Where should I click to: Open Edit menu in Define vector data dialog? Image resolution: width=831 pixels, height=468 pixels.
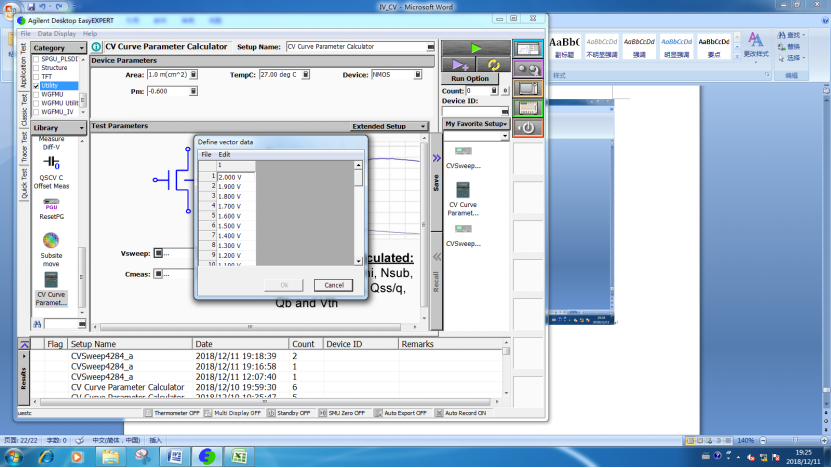(224, 155)
